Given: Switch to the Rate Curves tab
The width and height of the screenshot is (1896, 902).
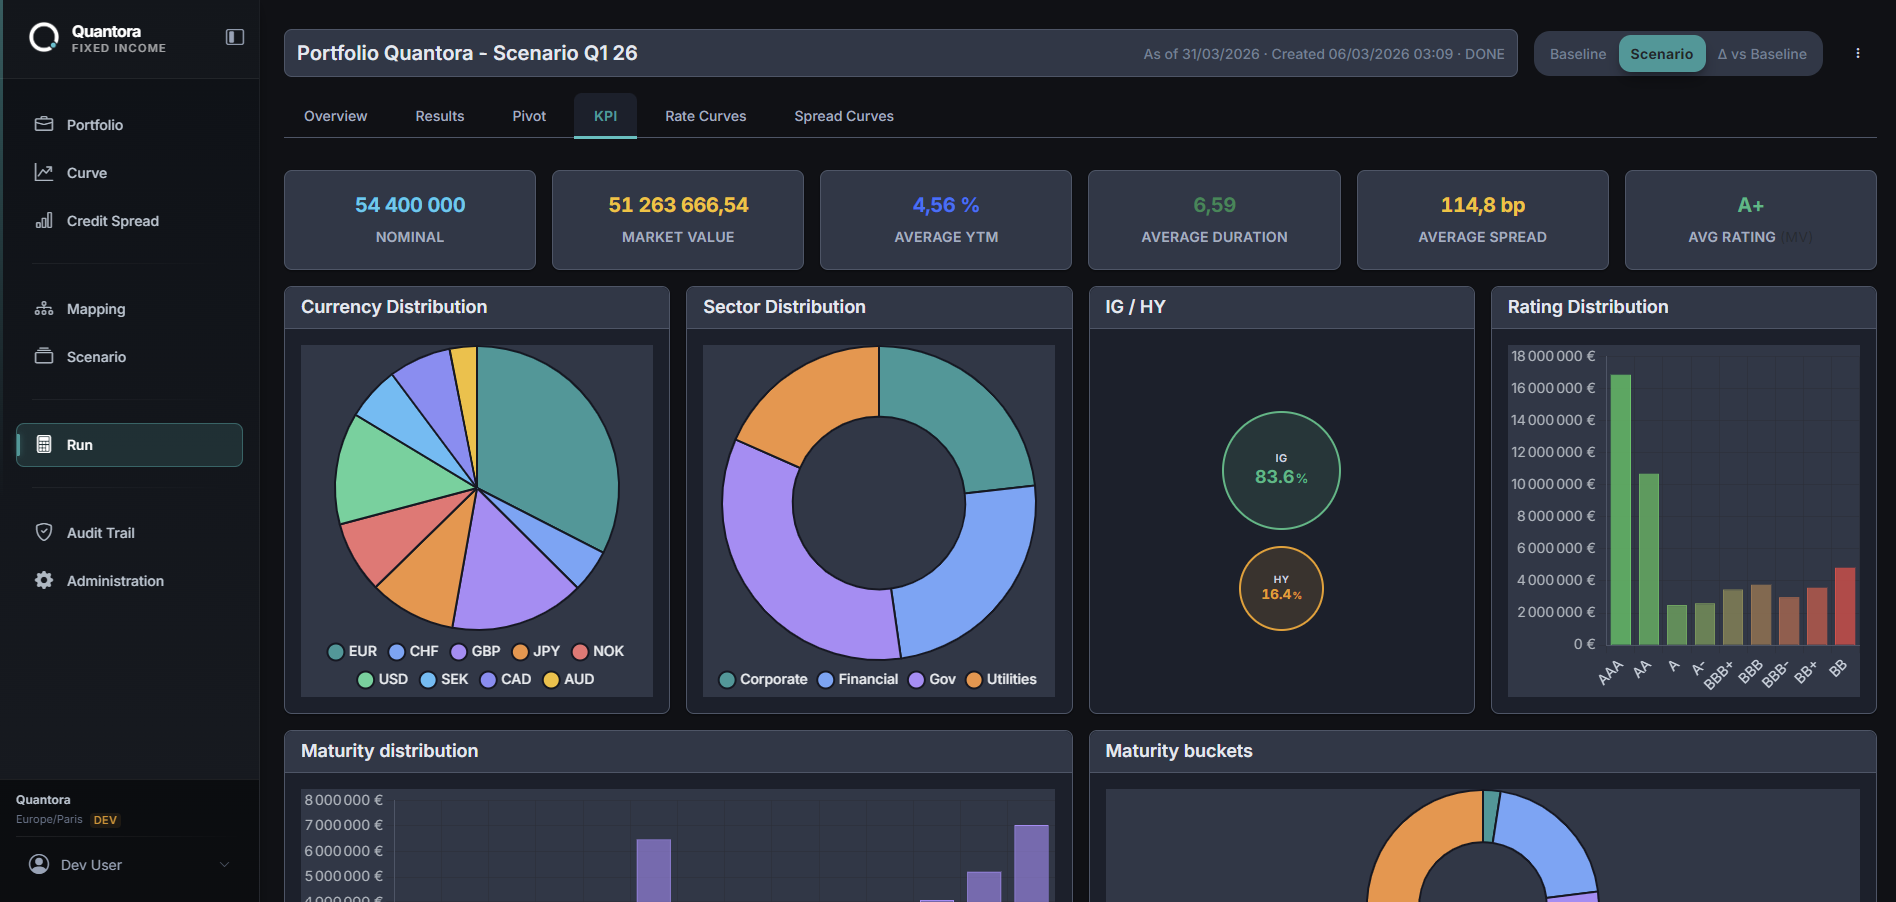Looking at the screenshot, I should 706,116.
